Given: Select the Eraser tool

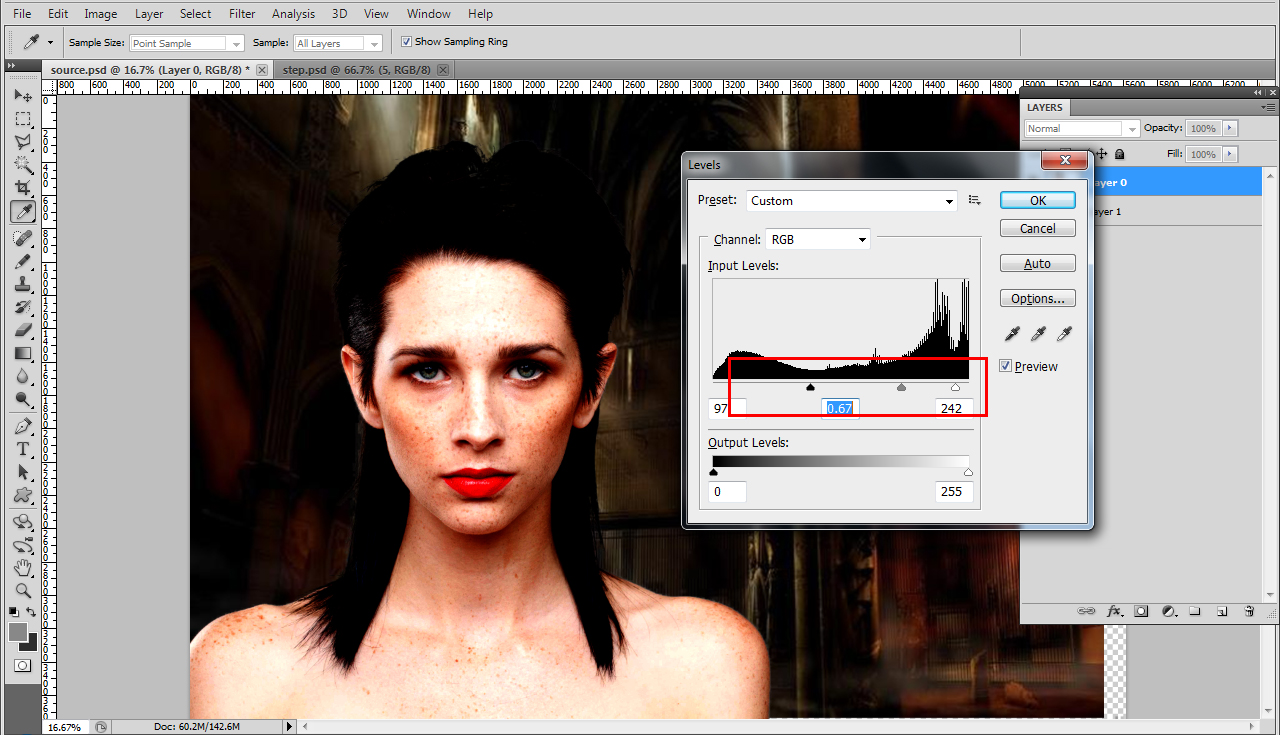Looking at the screenshot, I should click(x=23, y=330).
